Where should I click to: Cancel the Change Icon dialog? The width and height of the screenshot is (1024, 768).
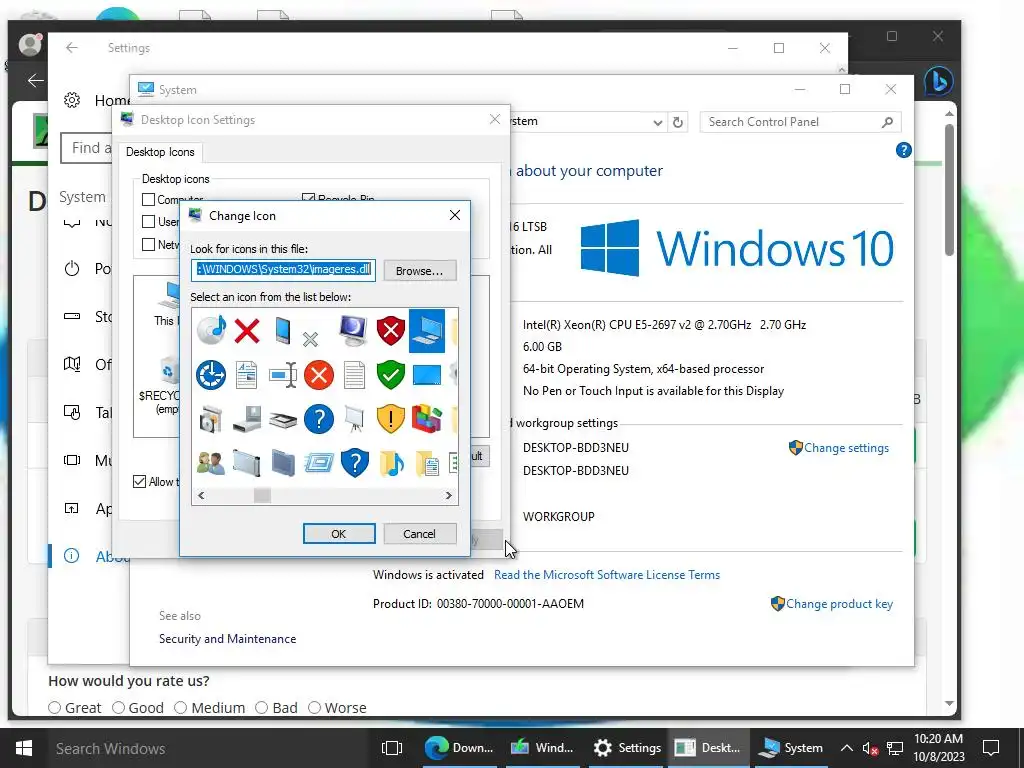(419, 534)
